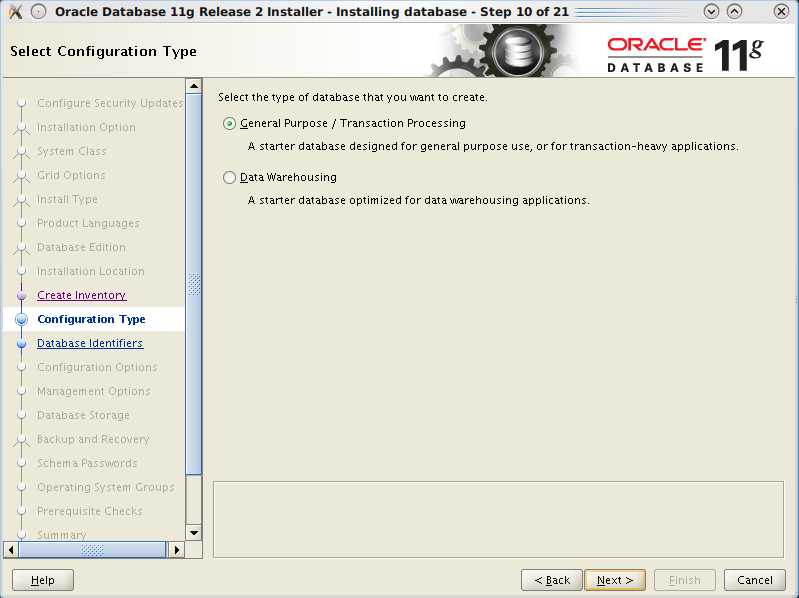Jump to Database Identifiers step link

click(x=90, y=343)
